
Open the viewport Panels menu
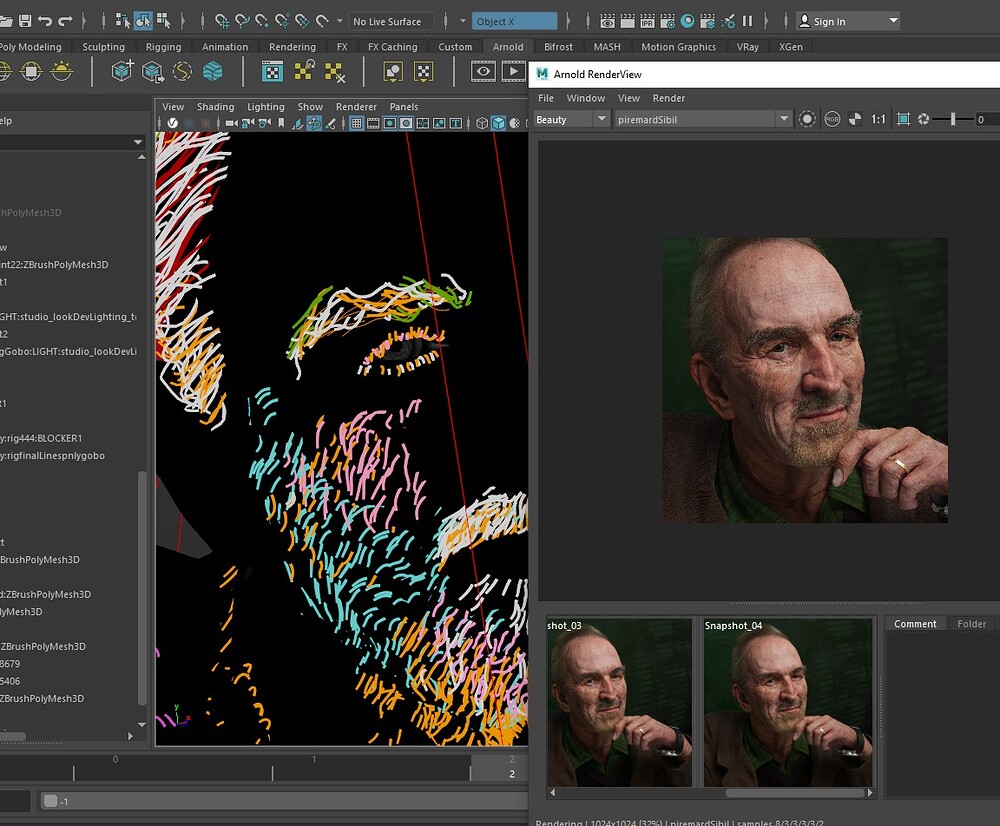[404, 107]
